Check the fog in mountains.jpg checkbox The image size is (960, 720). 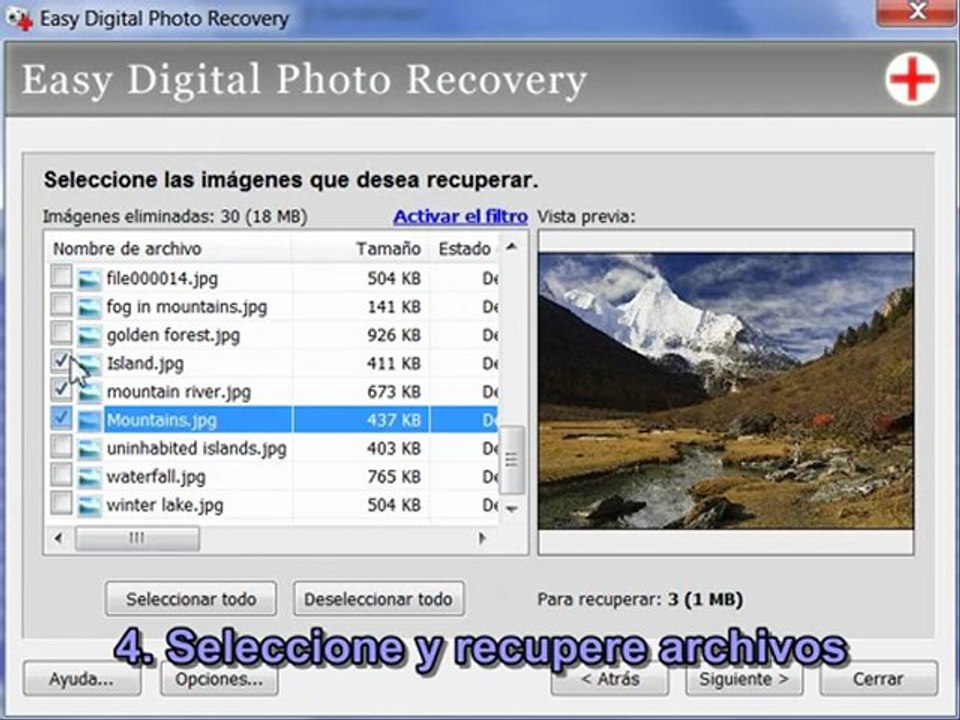[x=61, y=304]
